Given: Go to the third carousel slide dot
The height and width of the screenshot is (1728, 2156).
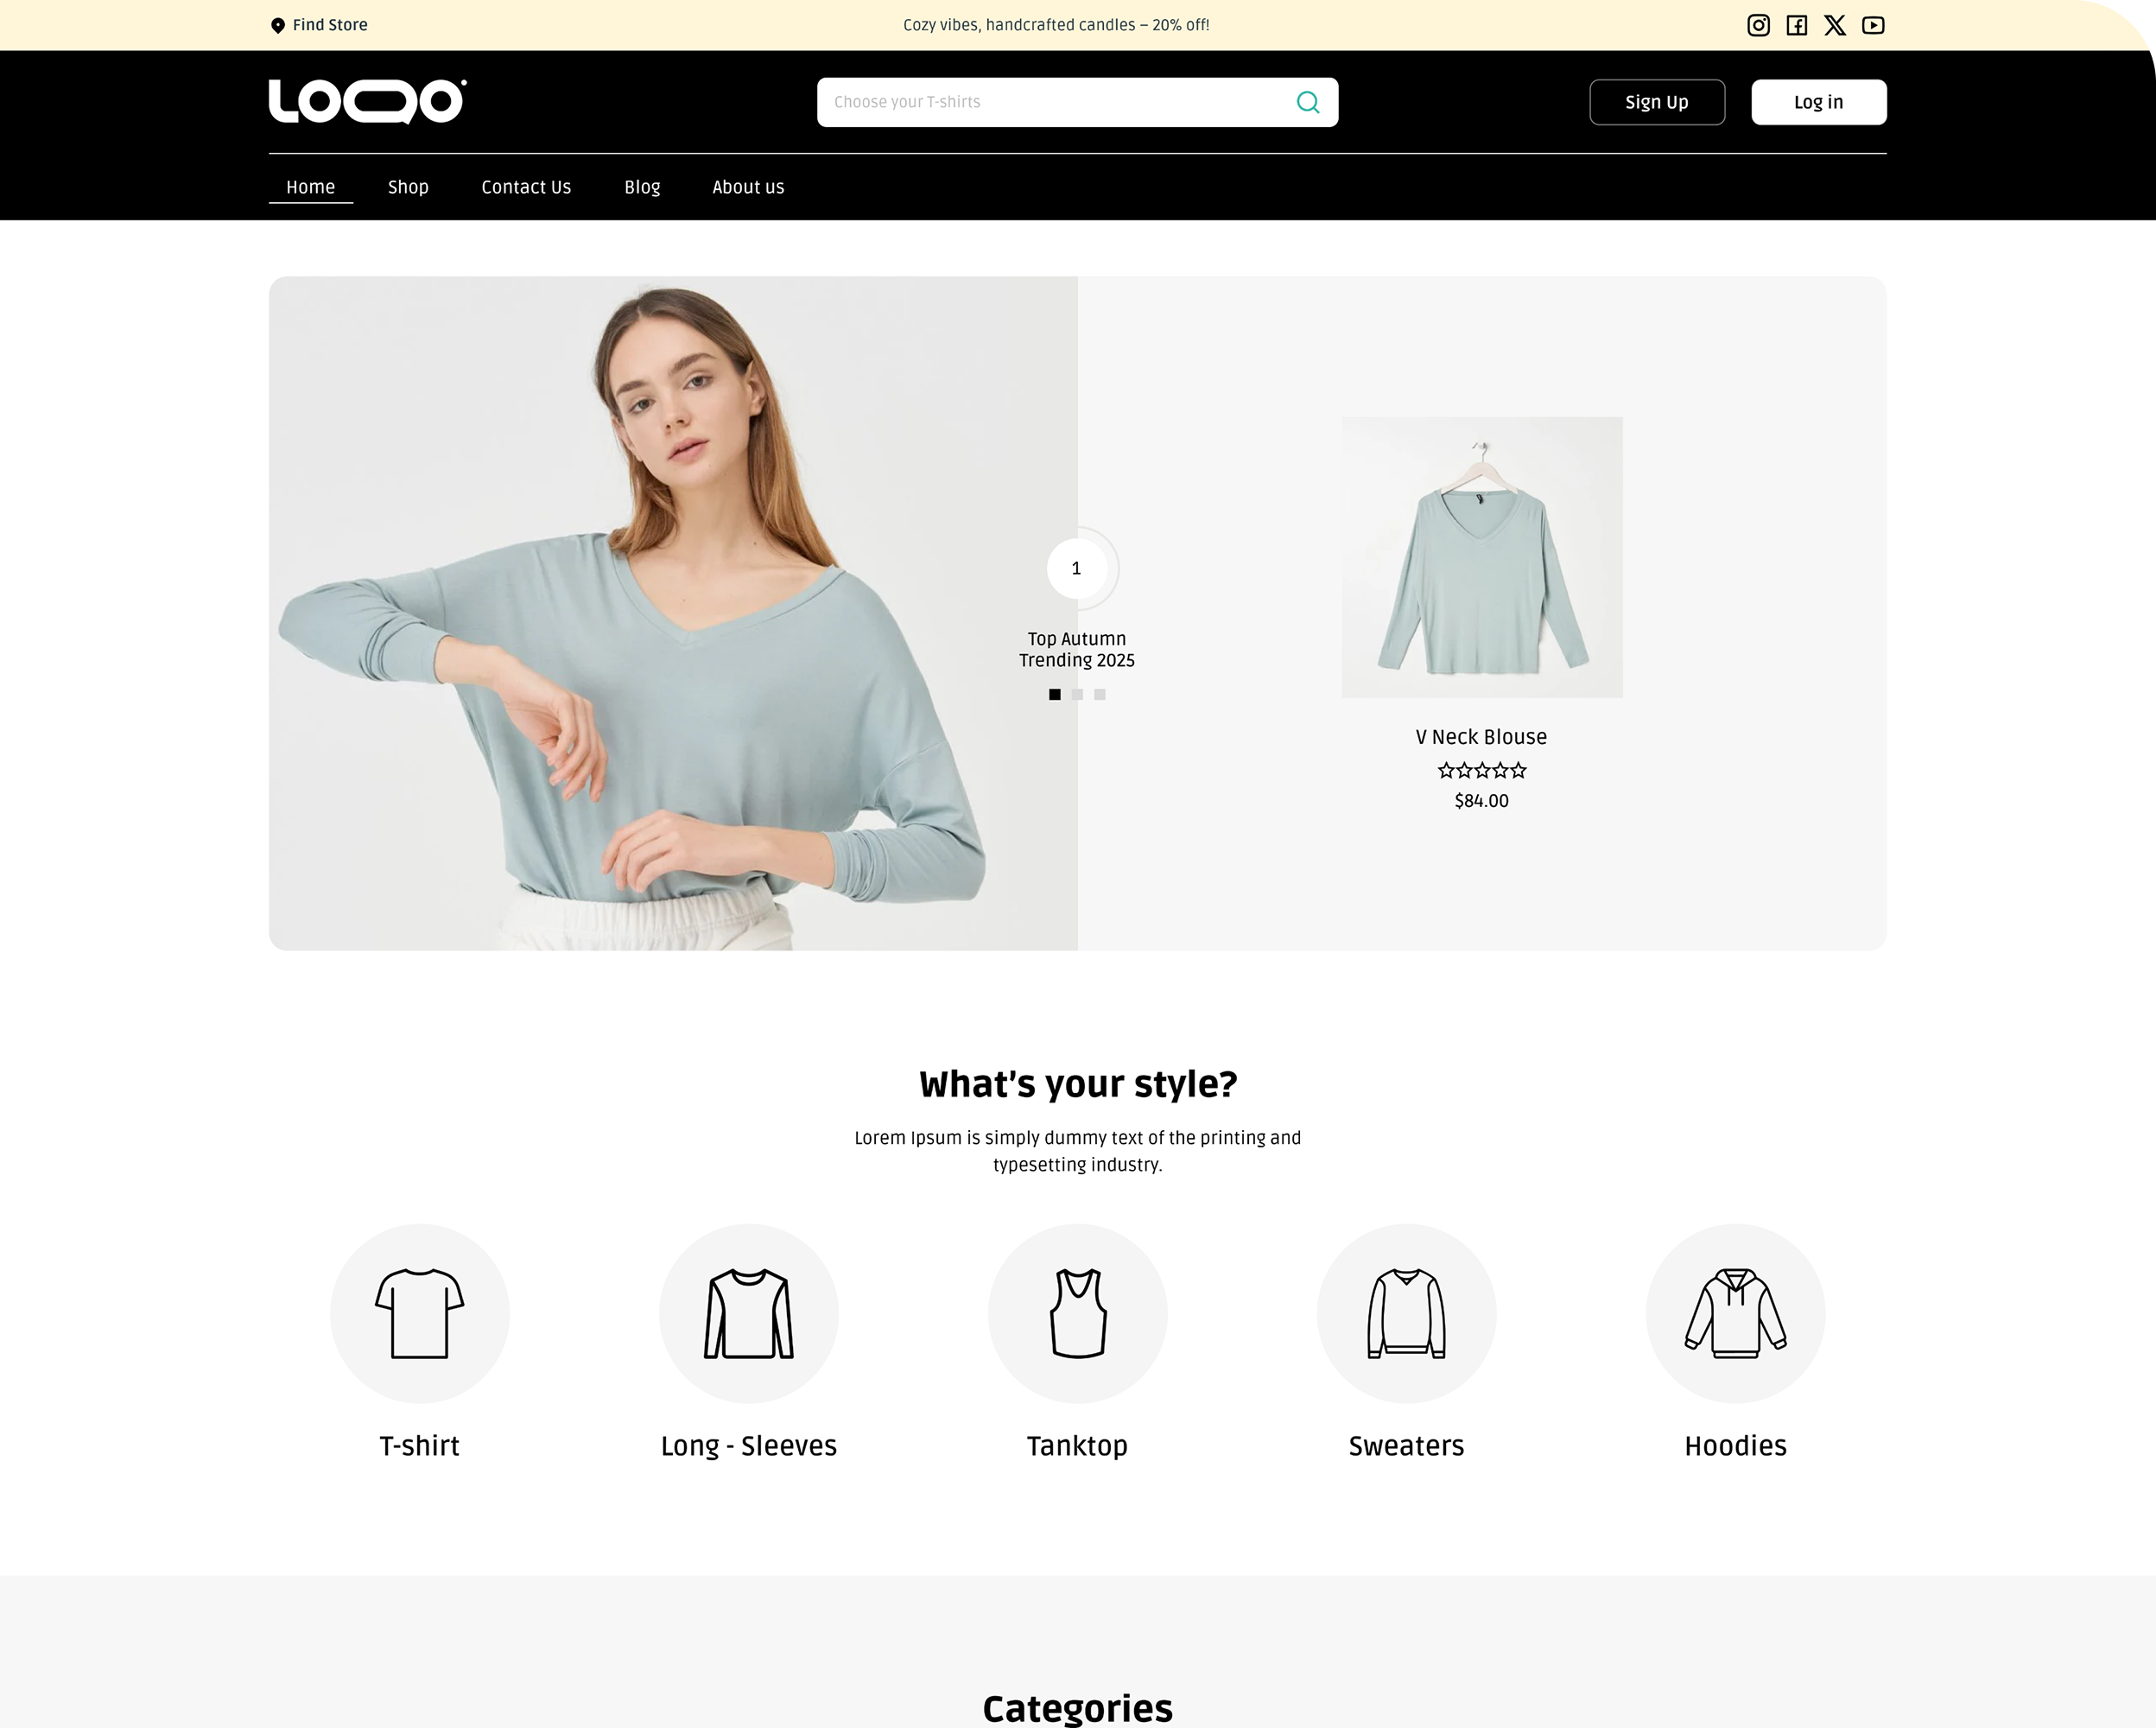Looking at the screenshot, I should coord(1100,694).
